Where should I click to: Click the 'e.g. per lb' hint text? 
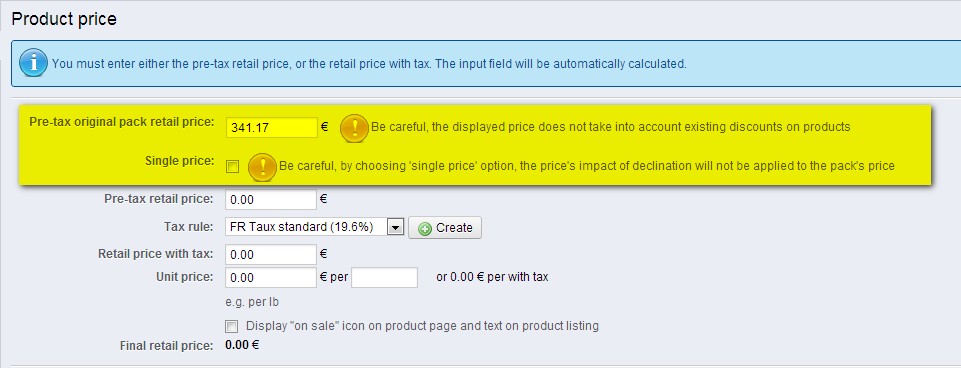pos(253,302)
